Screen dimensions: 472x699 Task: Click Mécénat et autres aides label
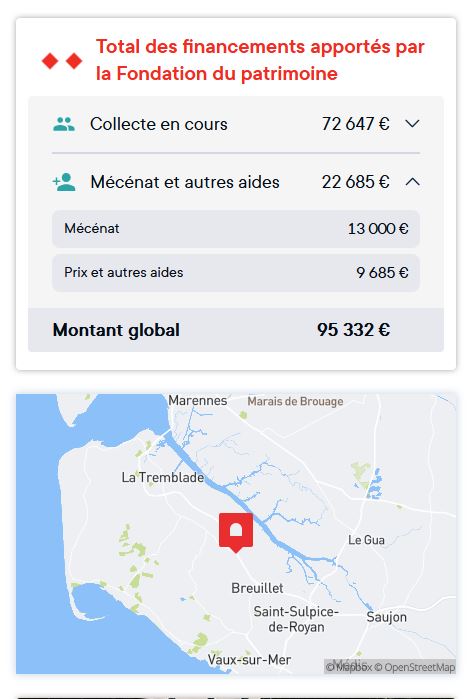coord(185,182)
